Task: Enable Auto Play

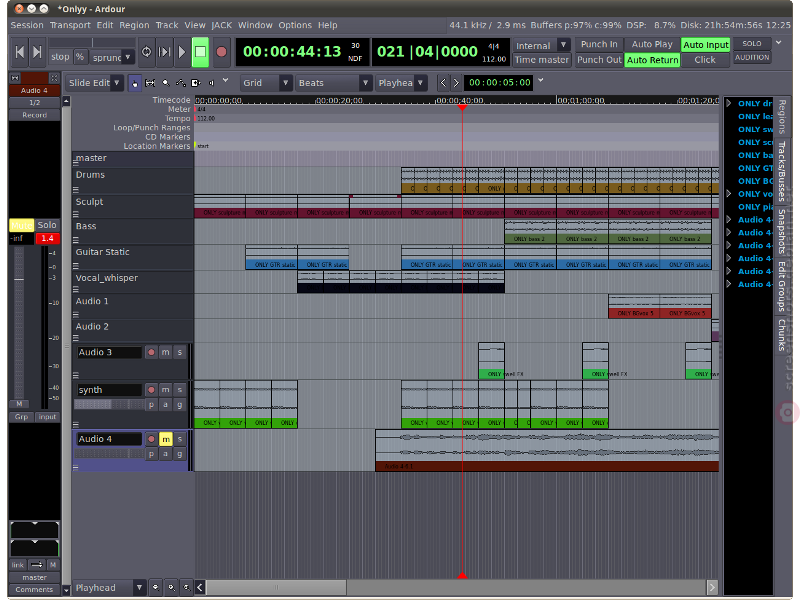Action: tap(652, 45)
